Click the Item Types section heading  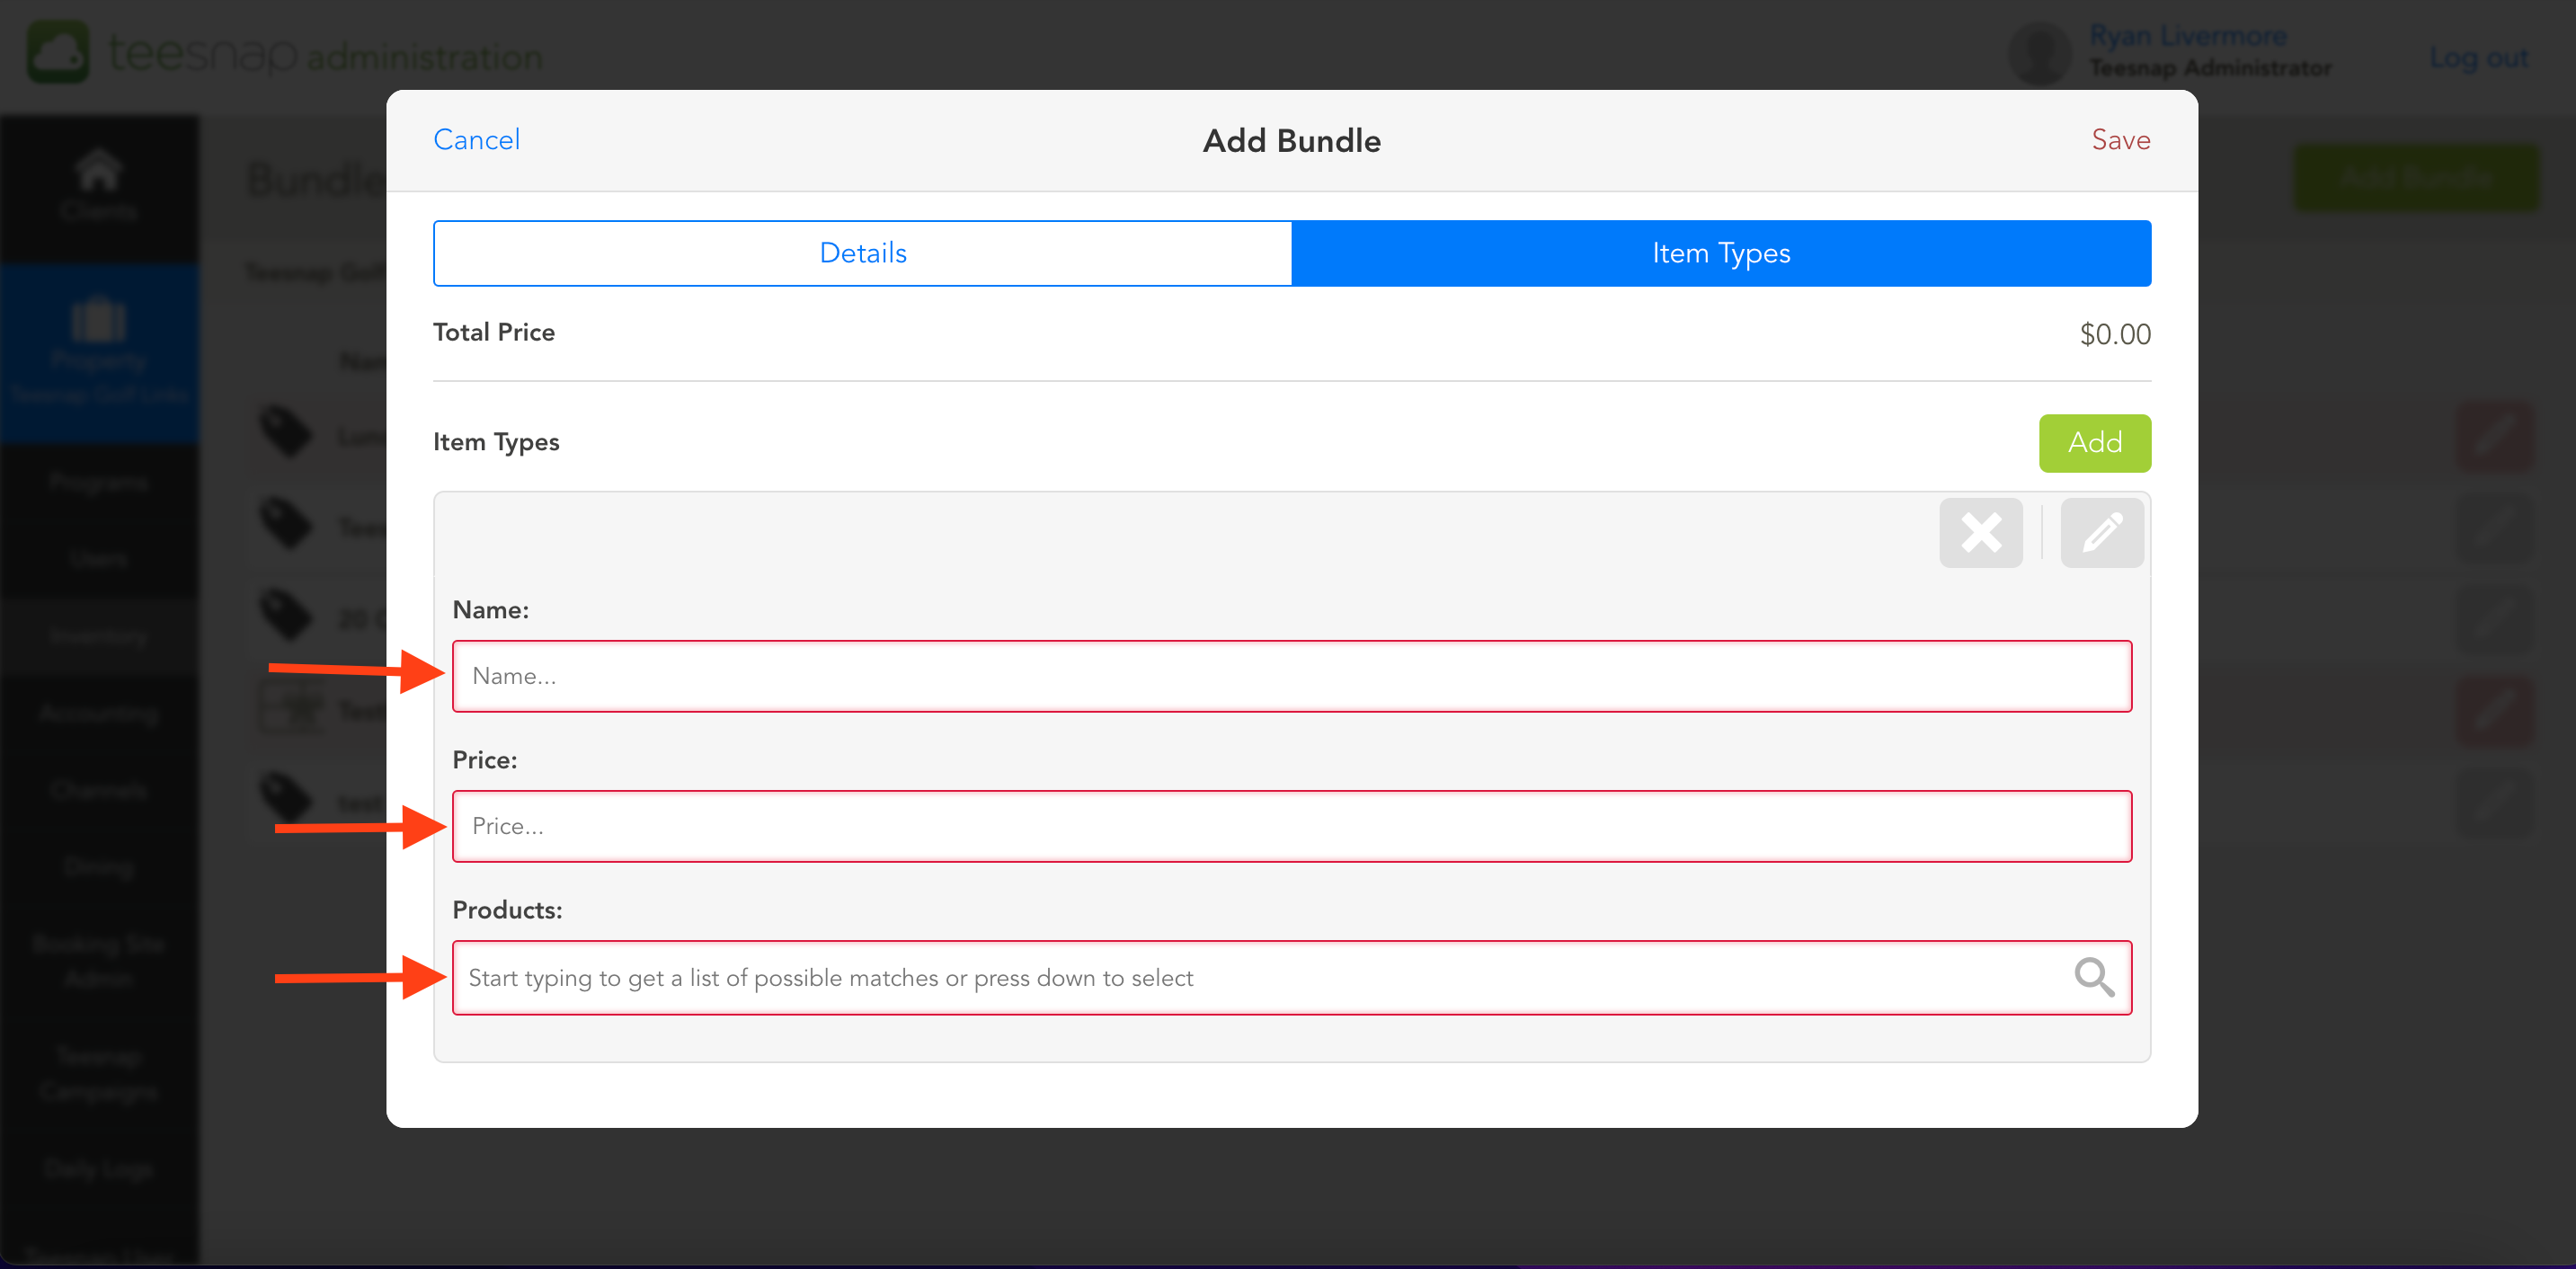pyautogui.click(x=496, y=442)
